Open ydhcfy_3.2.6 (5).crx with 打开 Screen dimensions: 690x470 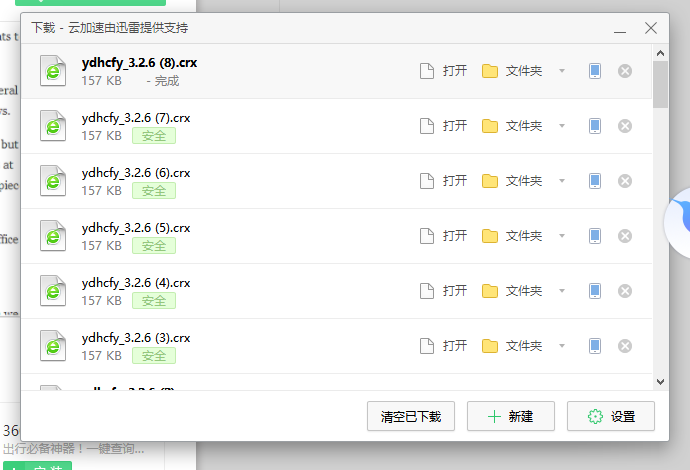click(443, 236)
